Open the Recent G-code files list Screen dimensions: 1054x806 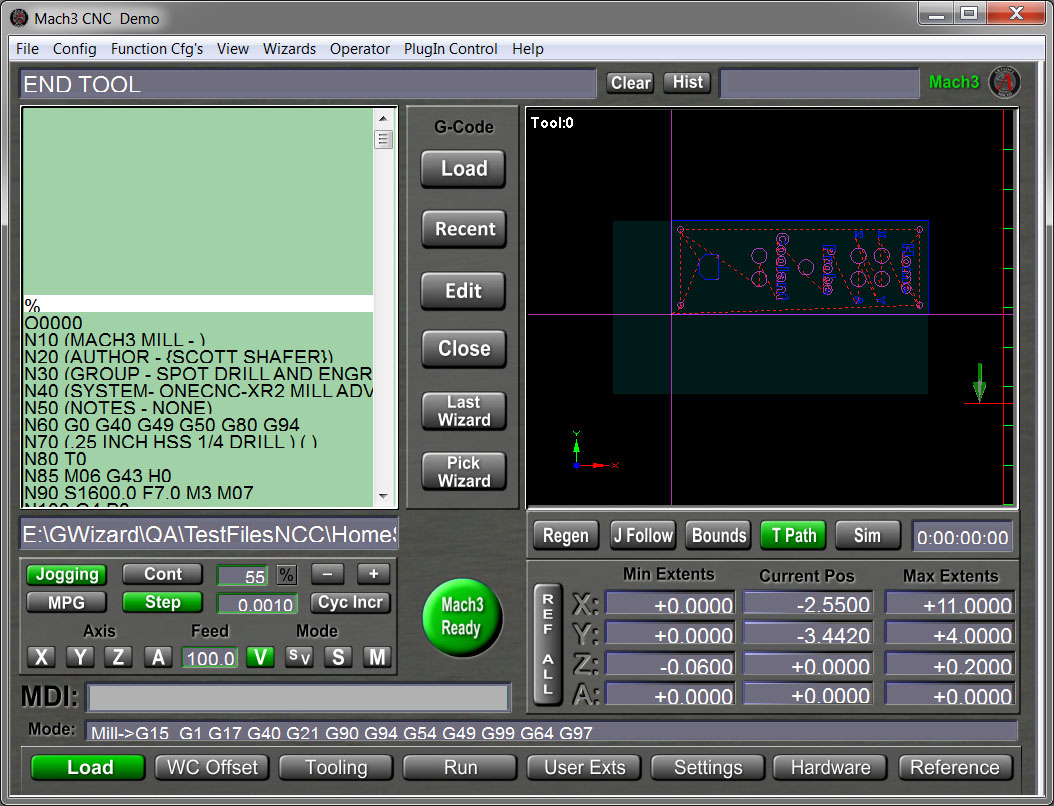pos(463,229)
